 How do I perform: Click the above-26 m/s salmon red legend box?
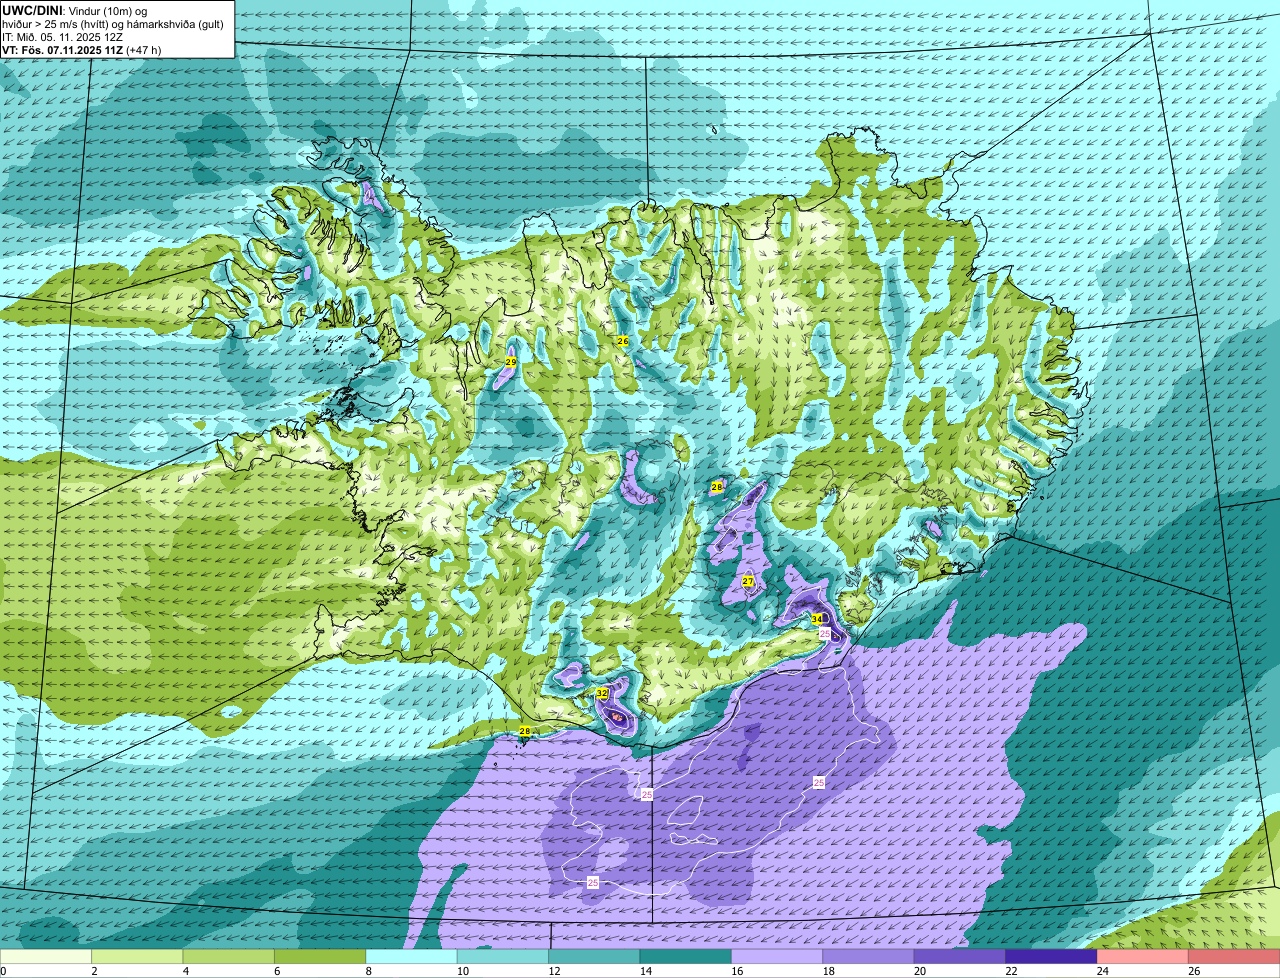[1234, 956]
